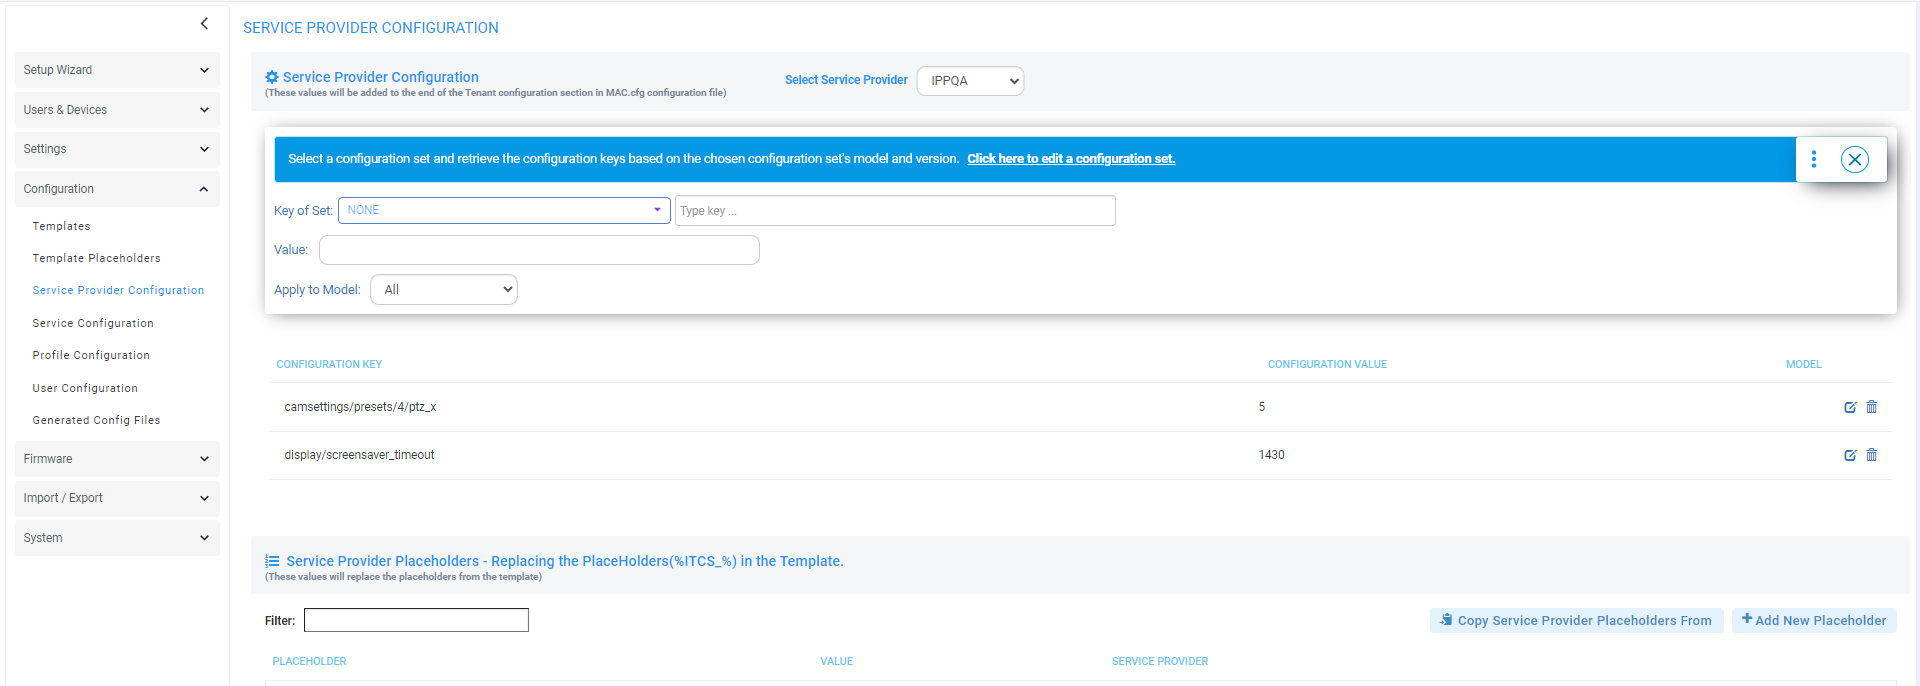Screen dimensions: 1920x686
Task: Expand the System menu
Action: tap(117, 538)
